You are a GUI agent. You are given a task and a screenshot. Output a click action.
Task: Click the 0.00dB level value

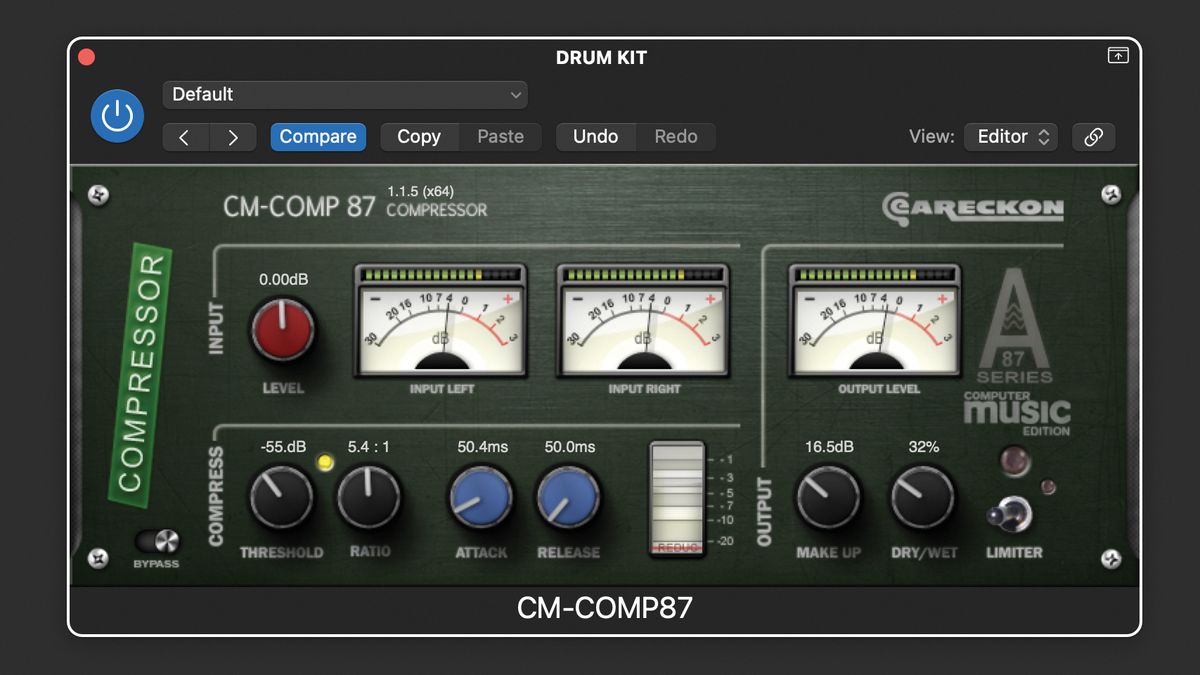pyautogui.click(x=284, y=280)
